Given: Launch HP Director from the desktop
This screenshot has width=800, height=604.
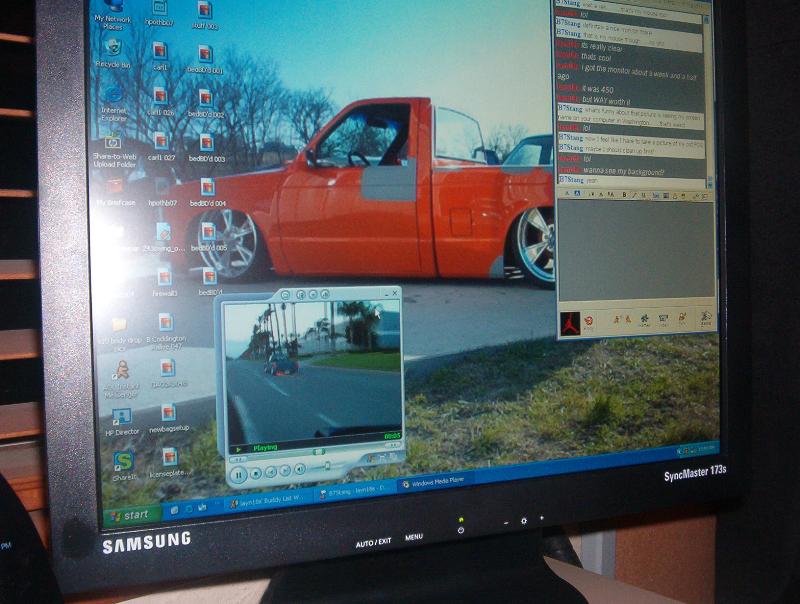Looking at the screenshot, I should (x=121, y=419).
